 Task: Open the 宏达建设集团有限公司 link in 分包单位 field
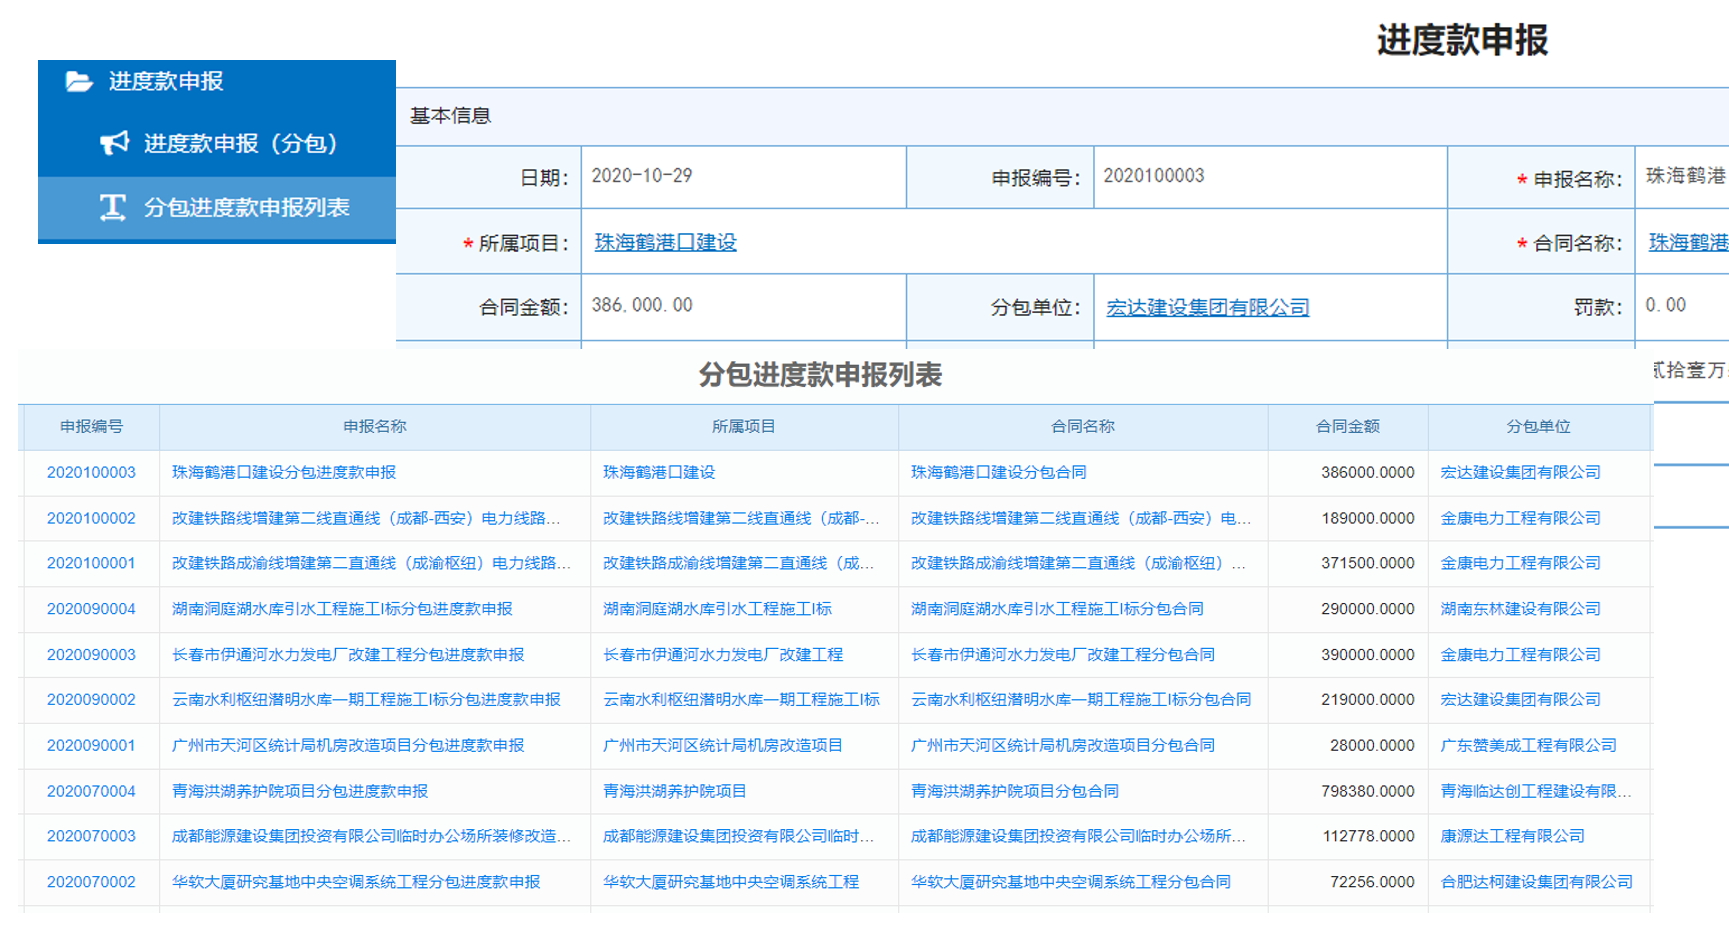click(1207, 307)
